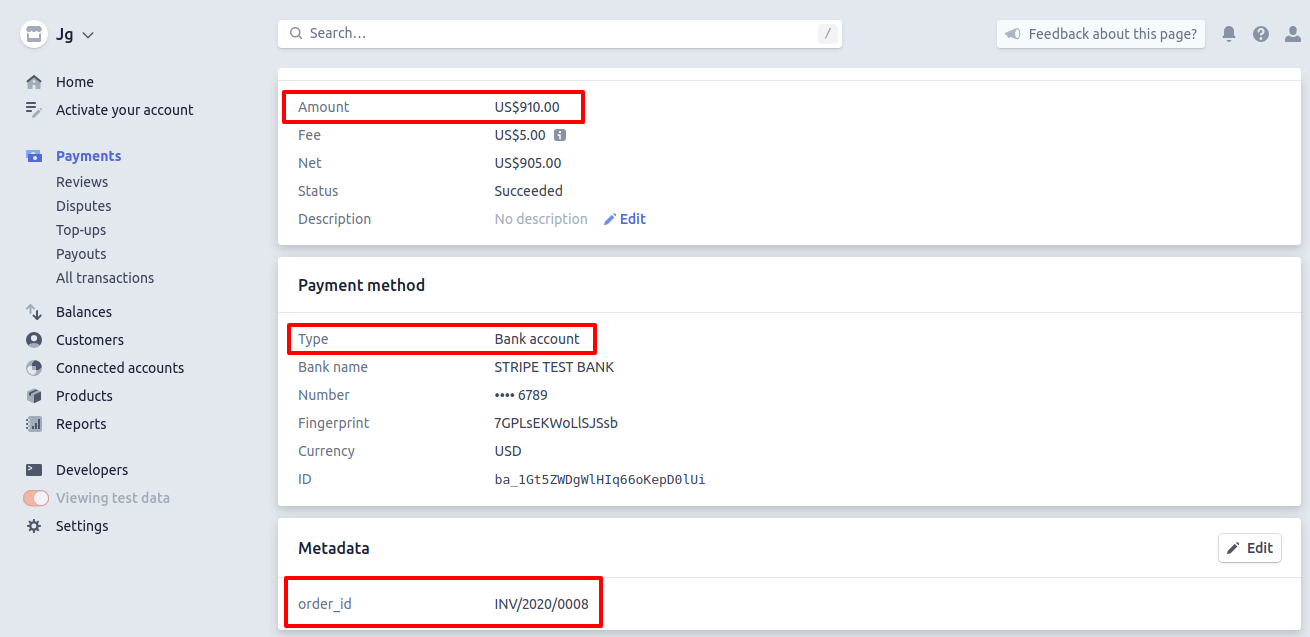Open the user profile icon
1310x637 pixels.
click(x=1293, y=34)
